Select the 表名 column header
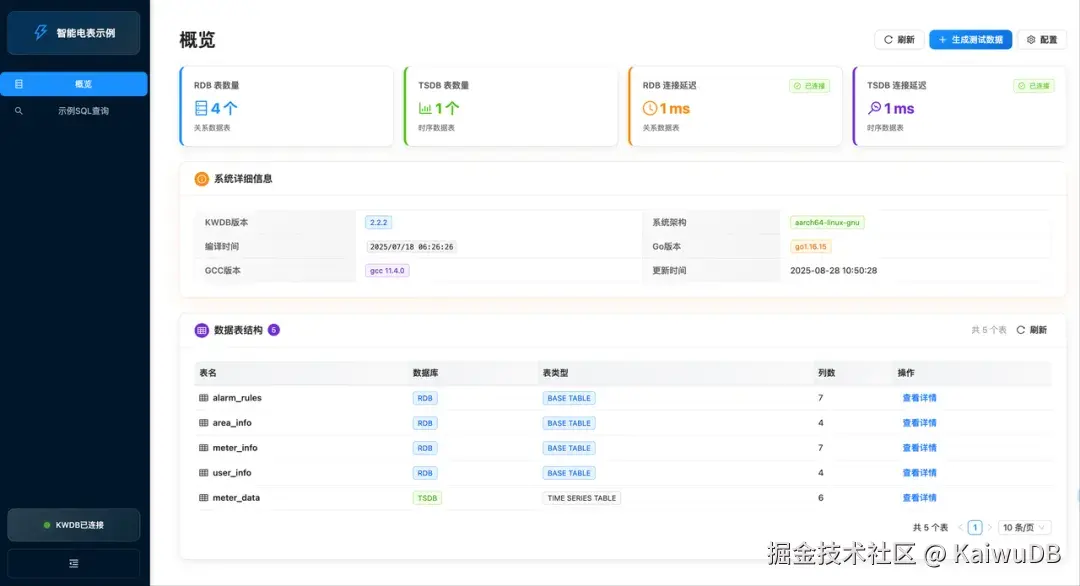Screen dimensions: 1080x586 click(208, 373)
